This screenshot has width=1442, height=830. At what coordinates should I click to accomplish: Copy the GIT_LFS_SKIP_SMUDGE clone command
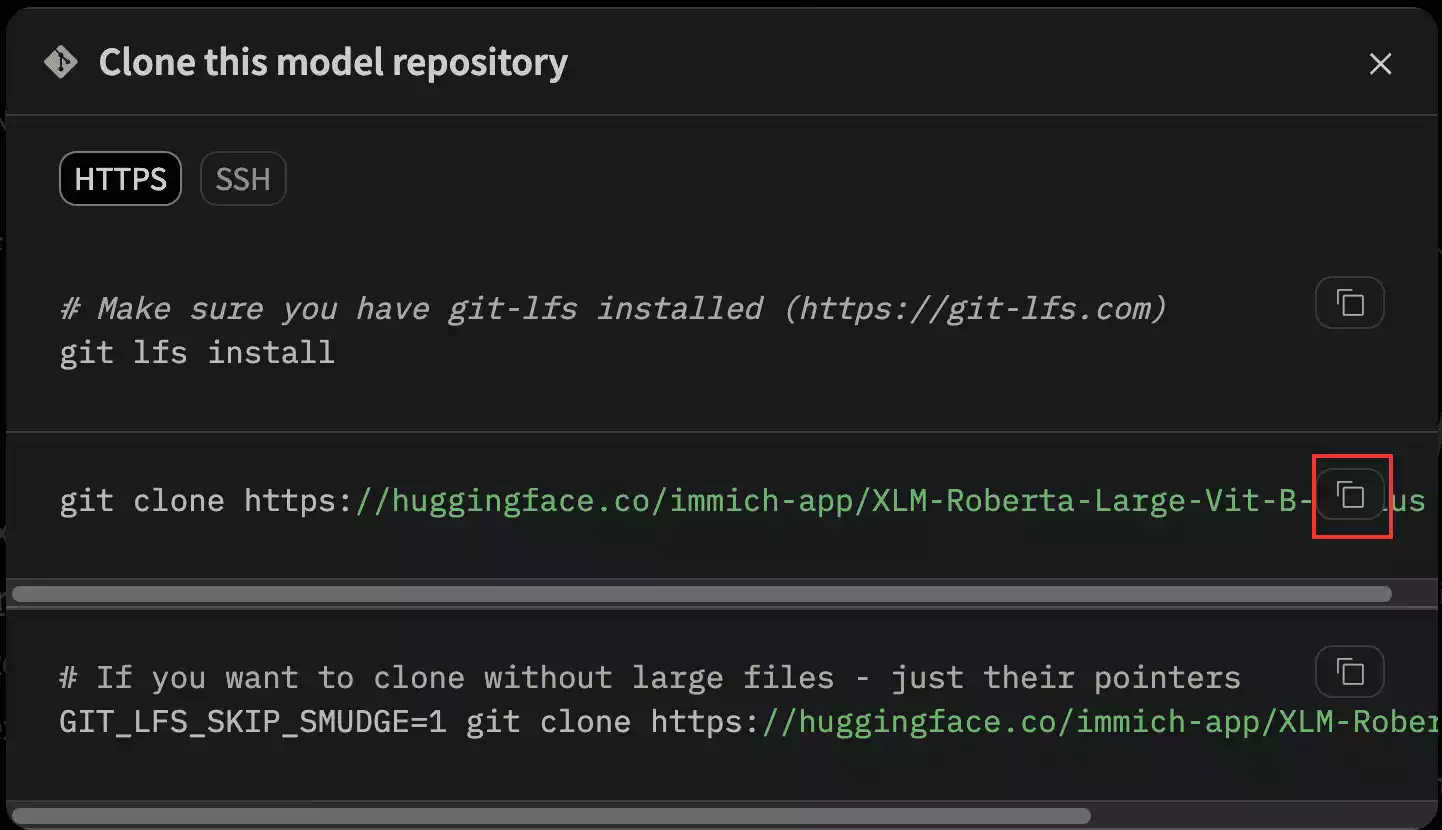(x=1350, y=671)
